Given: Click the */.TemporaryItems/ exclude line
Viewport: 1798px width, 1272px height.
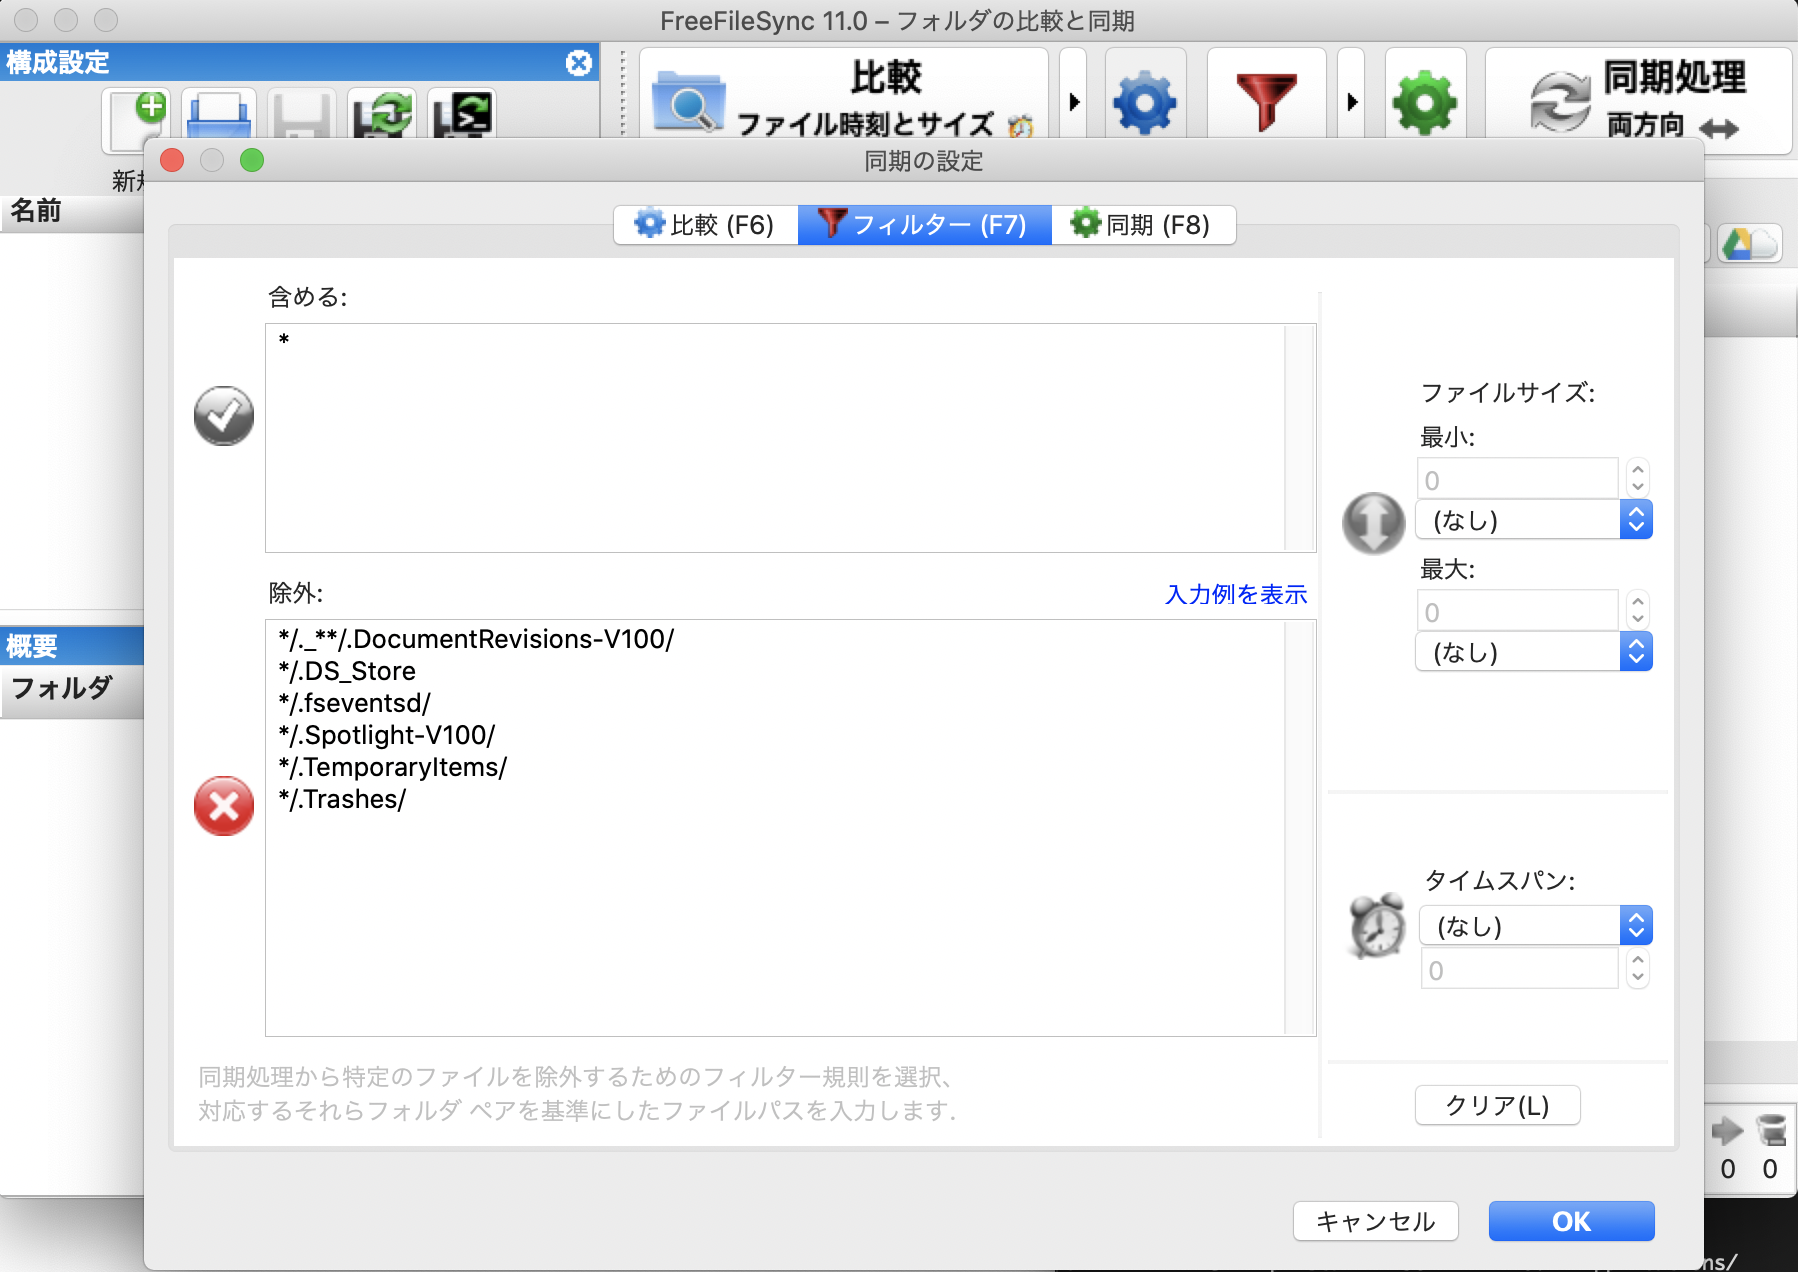Looking at the screenshot, I should pyautogui.click(x=393, y=767).
